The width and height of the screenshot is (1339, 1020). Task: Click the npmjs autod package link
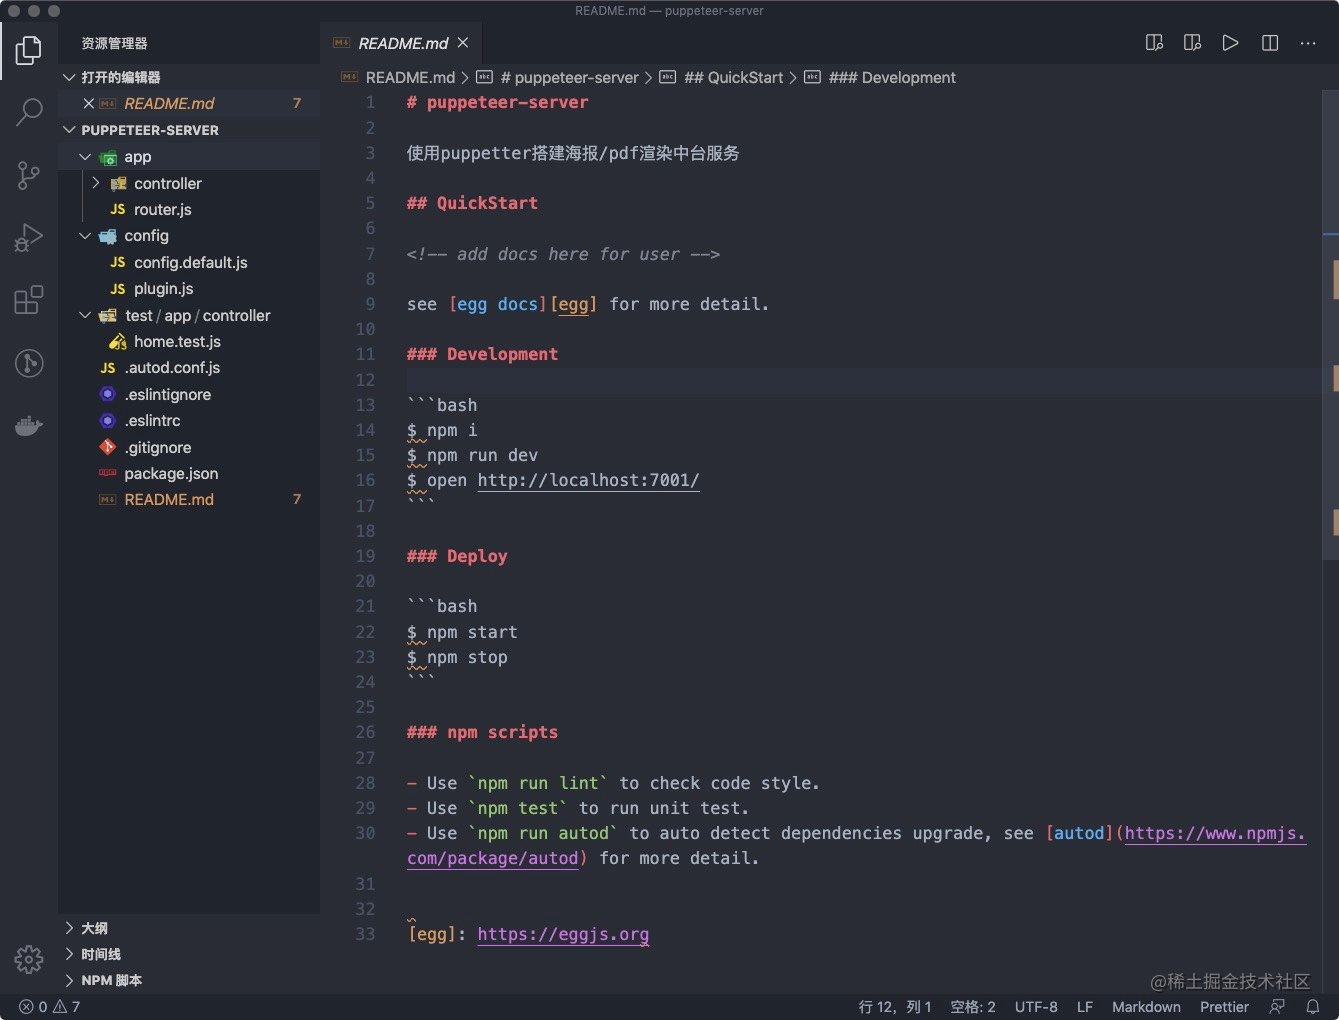[x=1215, y=833]
